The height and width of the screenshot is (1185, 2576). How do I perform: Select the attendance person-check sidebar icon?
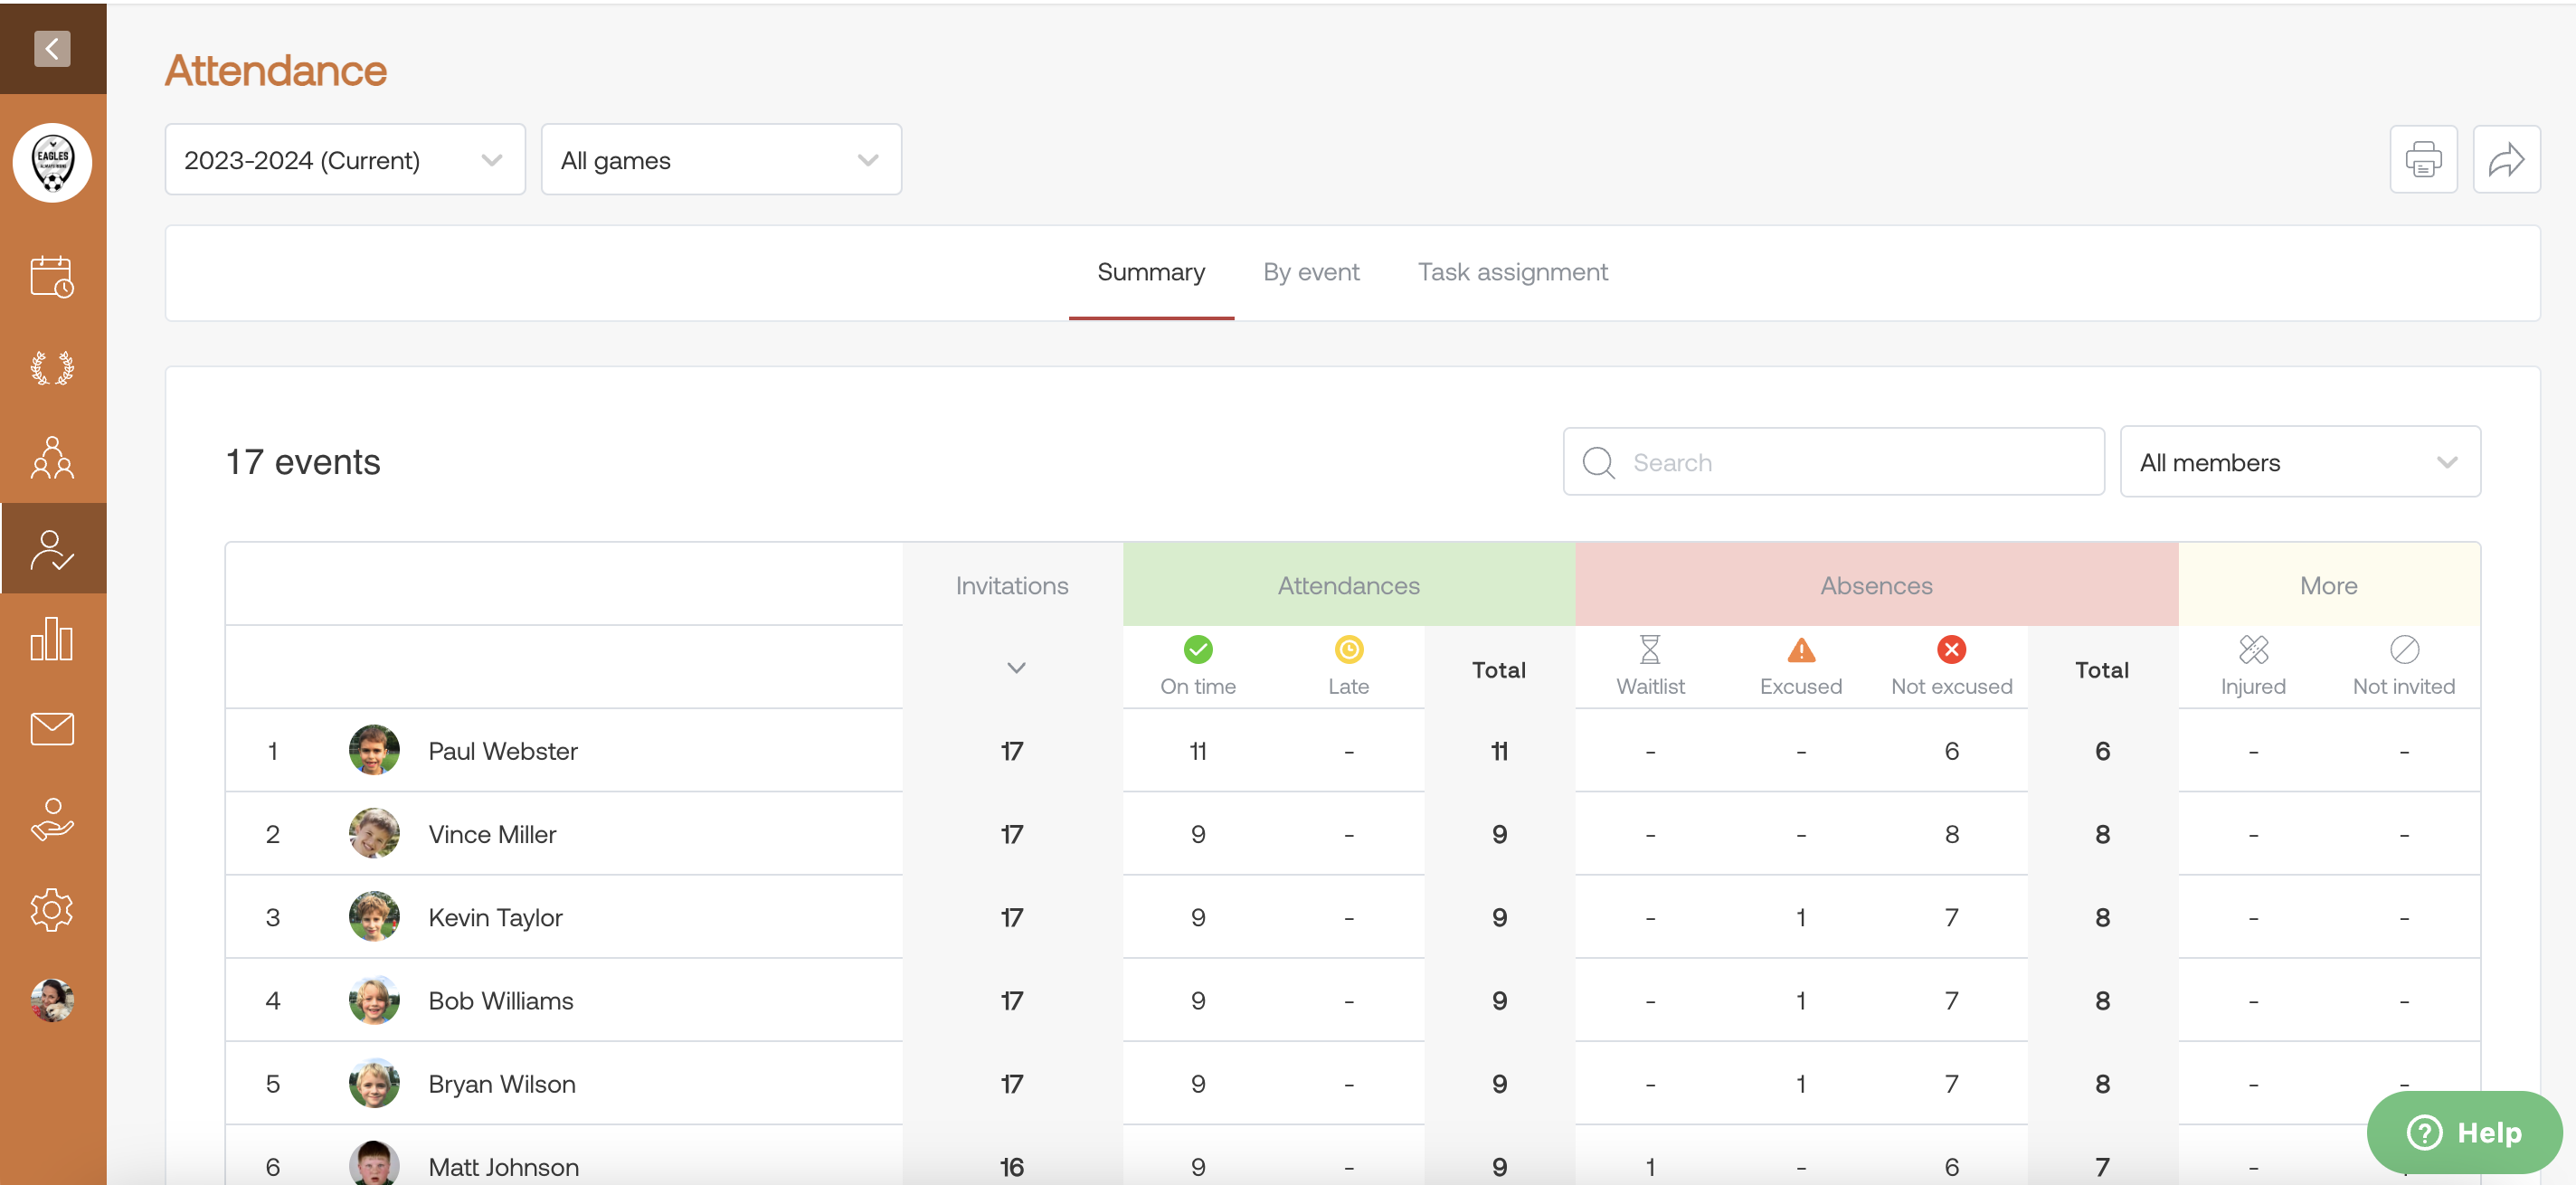click(52, 549)
